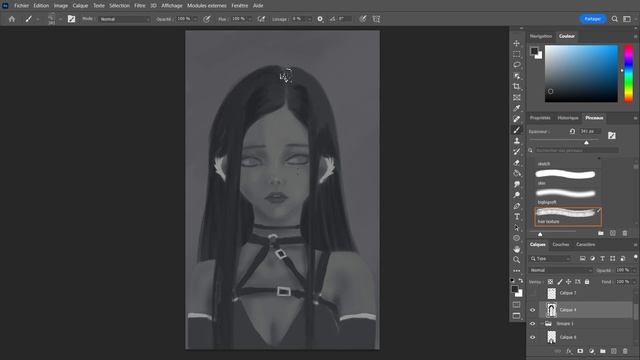Open the Lissage value dropdown arrow
This screenshot has height=360, width=640.
[309, 19]
